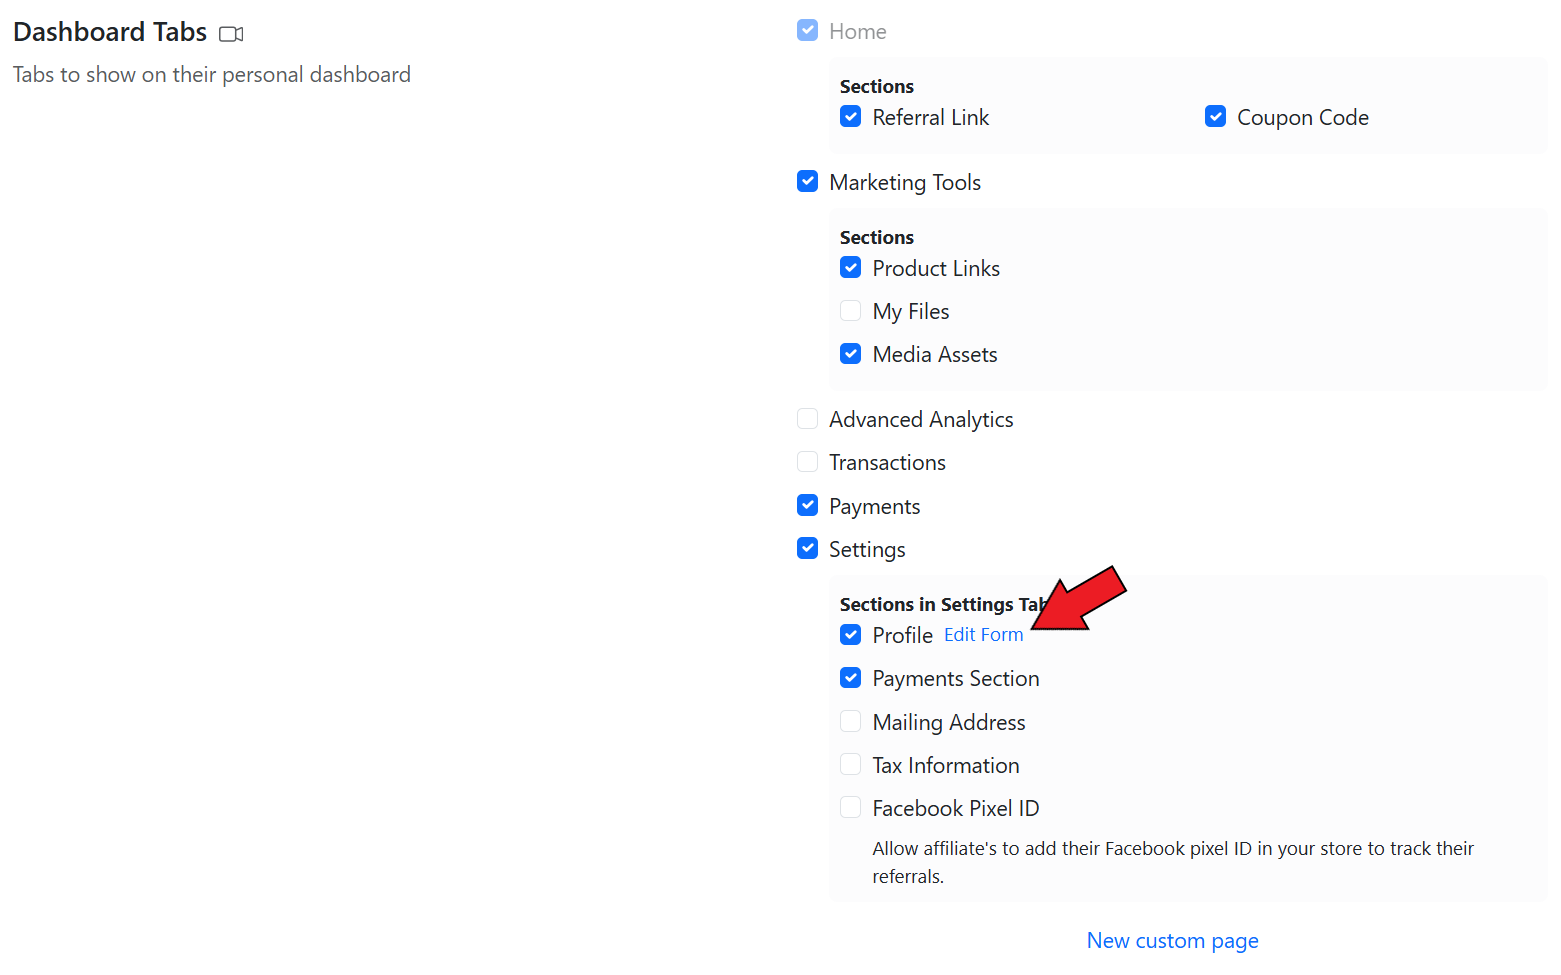
Task: Check the Tax Information option
Action: (x=850, y=765)
